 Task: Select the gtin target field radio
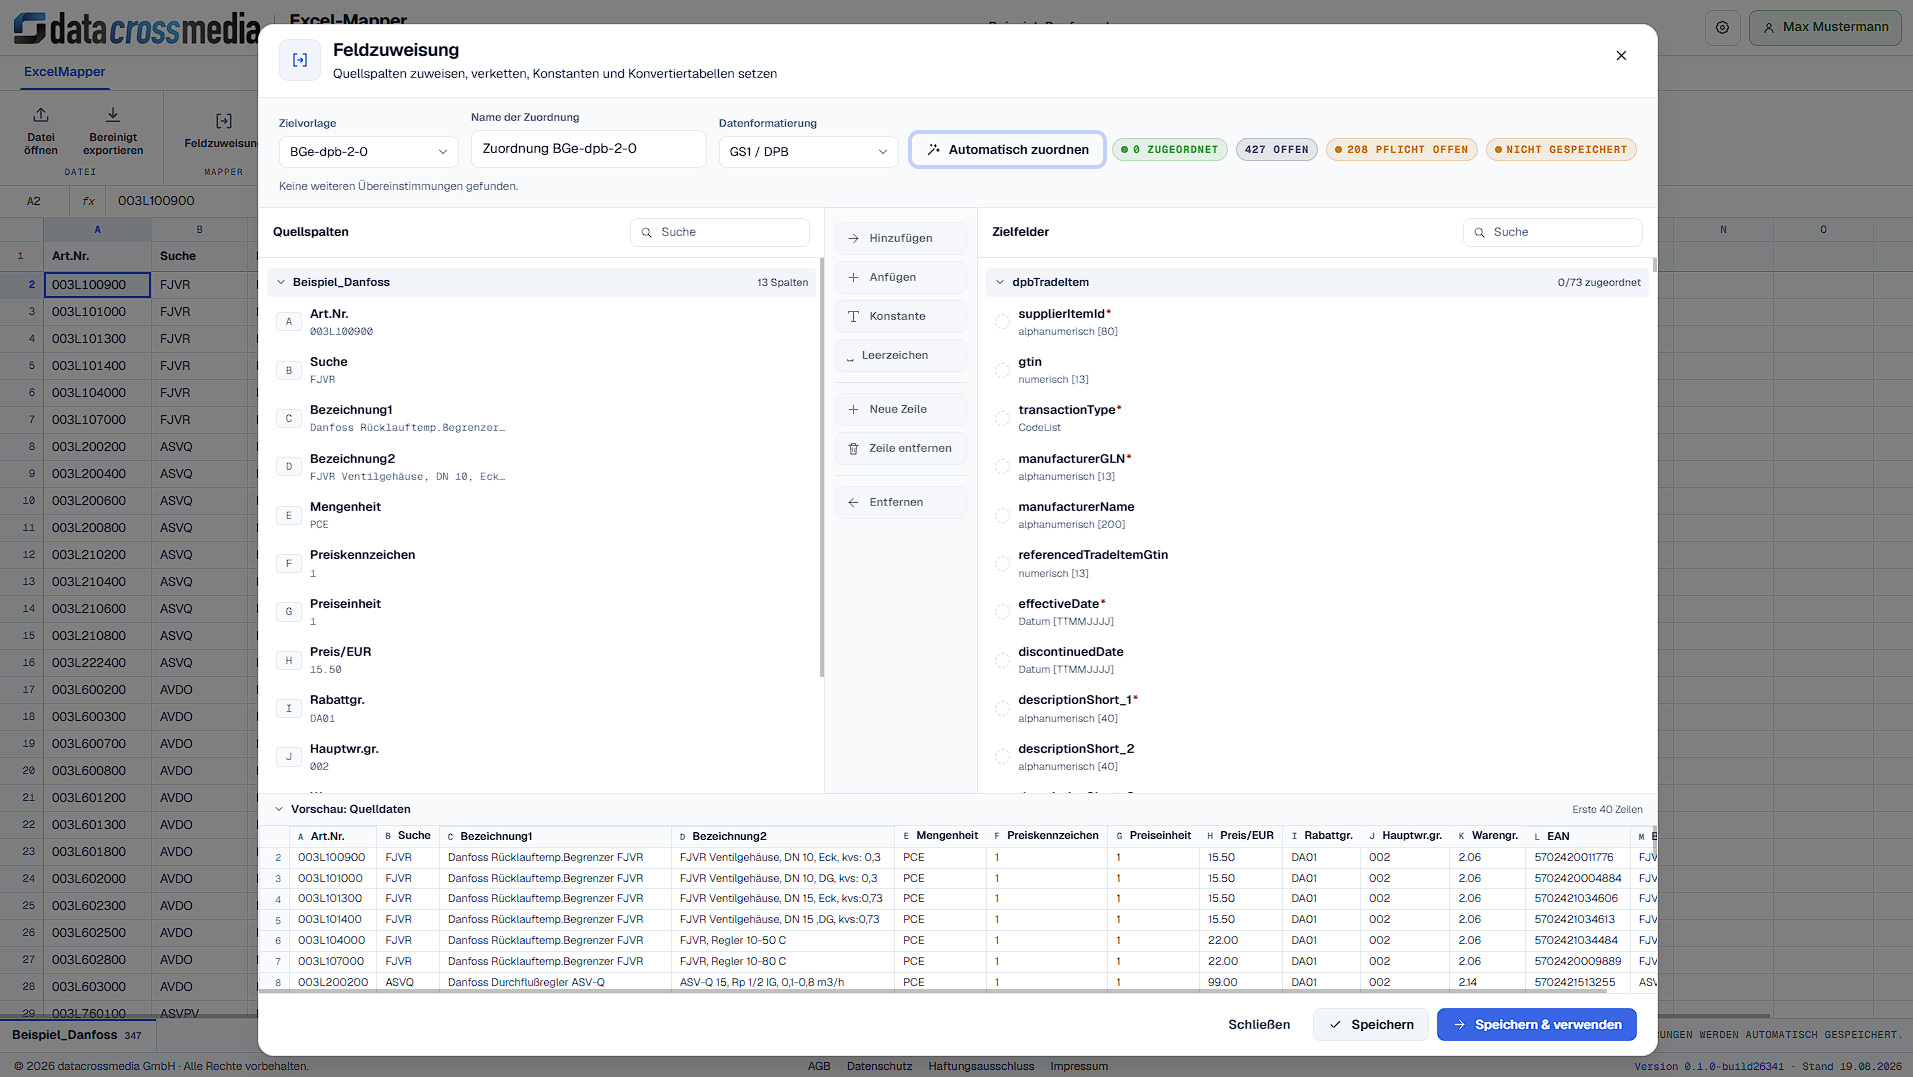tap(1002, 370)
